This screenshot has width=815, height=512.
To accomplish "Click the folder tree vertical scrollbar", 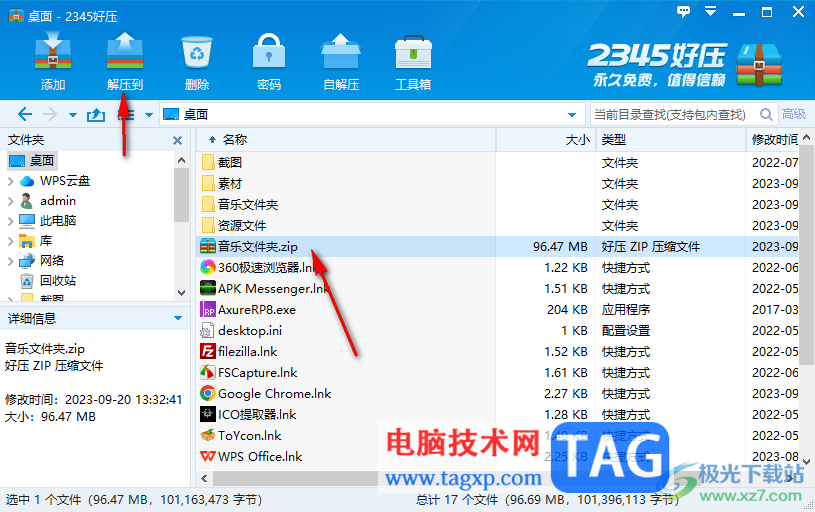I will [181, 195].
